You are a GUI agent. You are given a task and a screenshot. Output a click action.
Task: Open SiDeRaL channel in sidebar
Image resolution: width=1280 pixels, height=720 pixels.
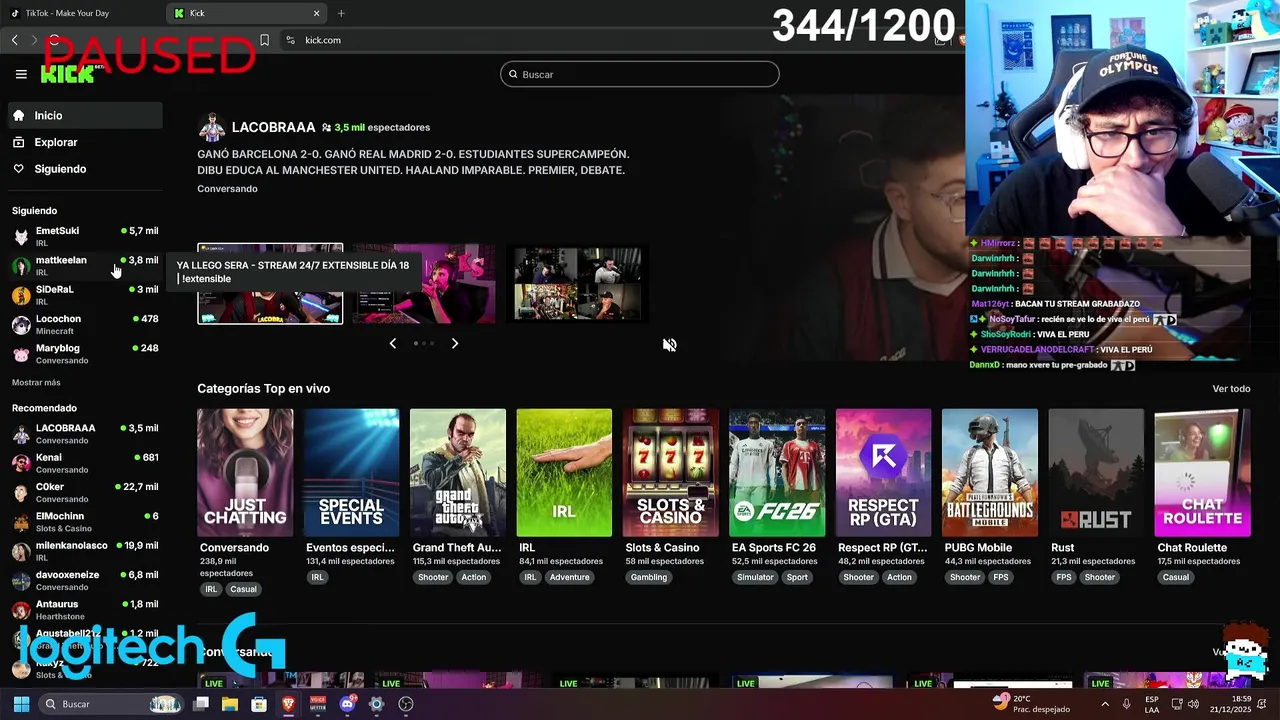point(85,295)
